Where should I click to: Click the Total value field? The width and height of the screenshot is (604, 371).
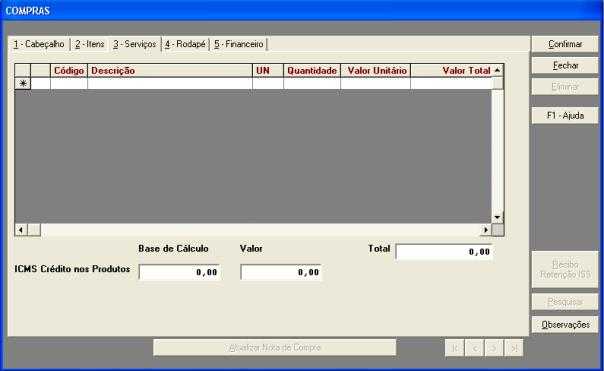[444, 252]
